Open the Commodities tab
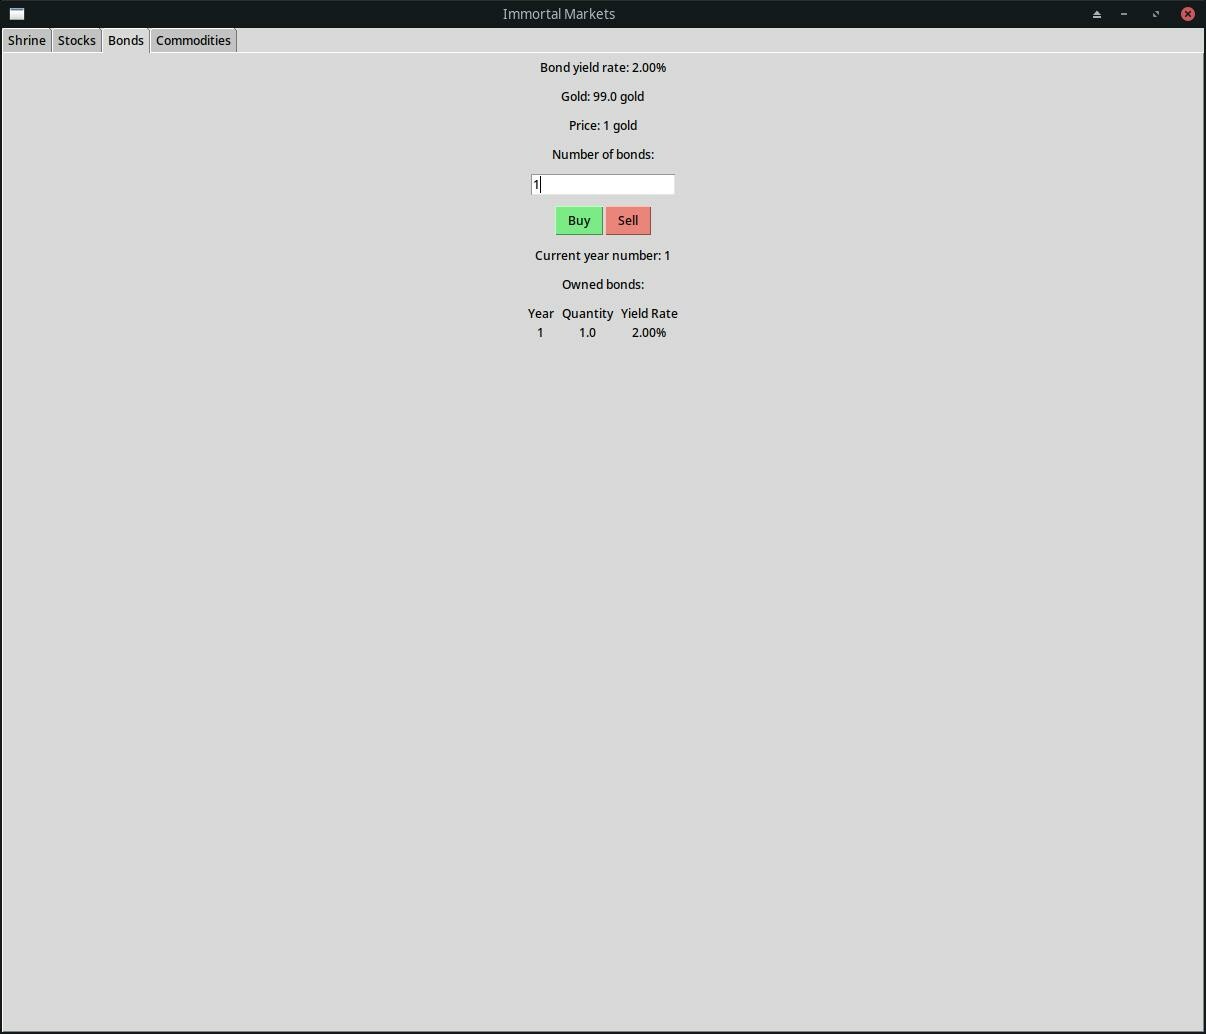Image resolution: width=1206 pixels, height=1034 pixels. [193, 40]
